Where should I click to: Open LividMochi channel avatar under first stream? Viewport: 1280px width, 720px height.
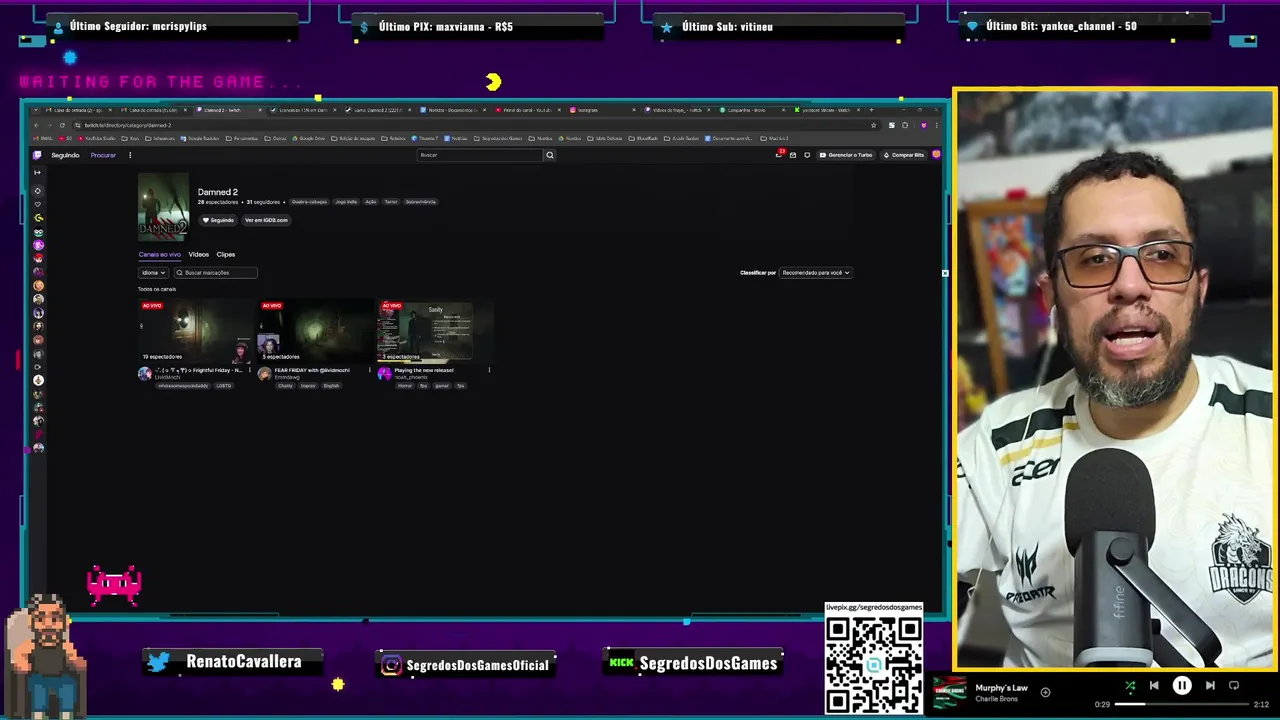pyautogui.click(x=145, y=373)
